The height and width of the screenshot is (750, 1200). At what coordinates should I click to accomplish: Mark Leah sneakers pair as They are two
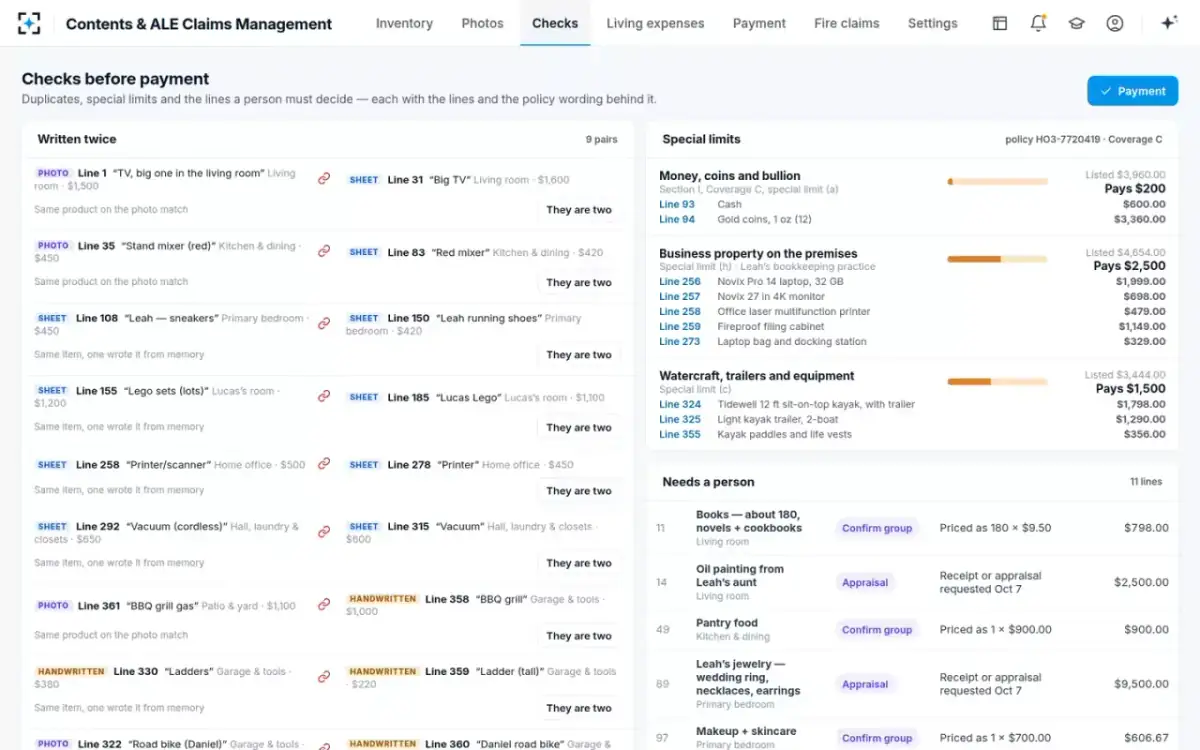579,355
